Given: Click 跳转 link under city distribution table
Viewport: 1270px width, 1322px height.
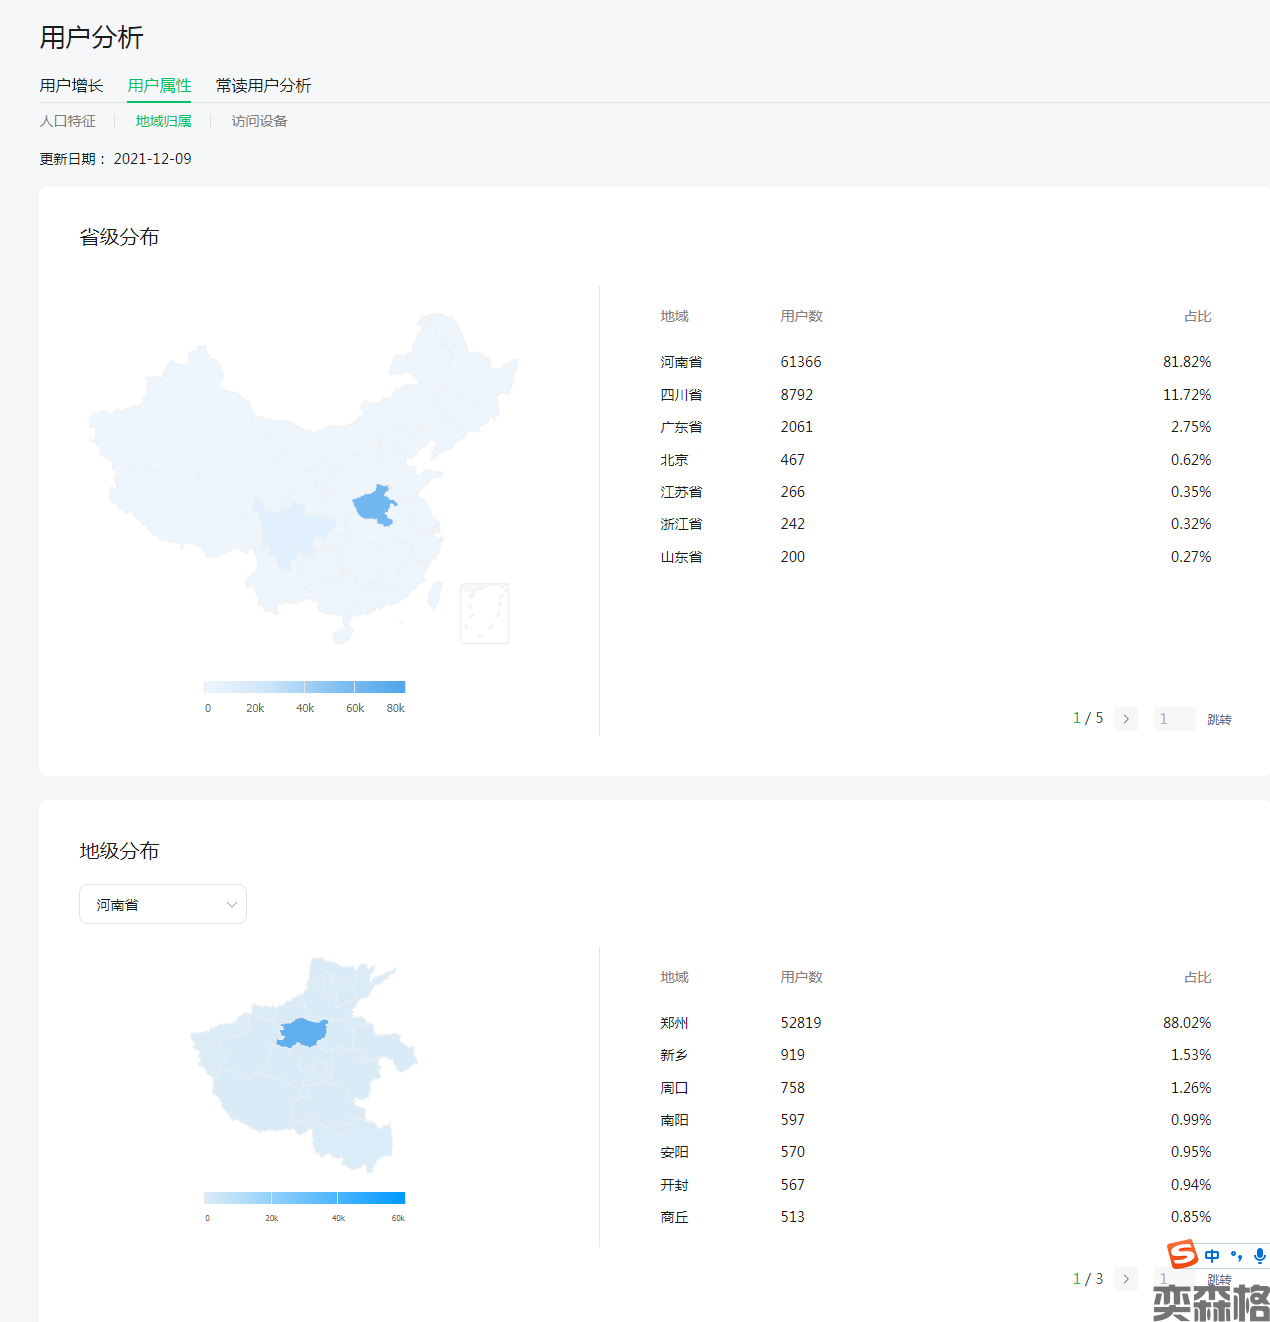Looking at the screenshot, I should 1219,1281.
